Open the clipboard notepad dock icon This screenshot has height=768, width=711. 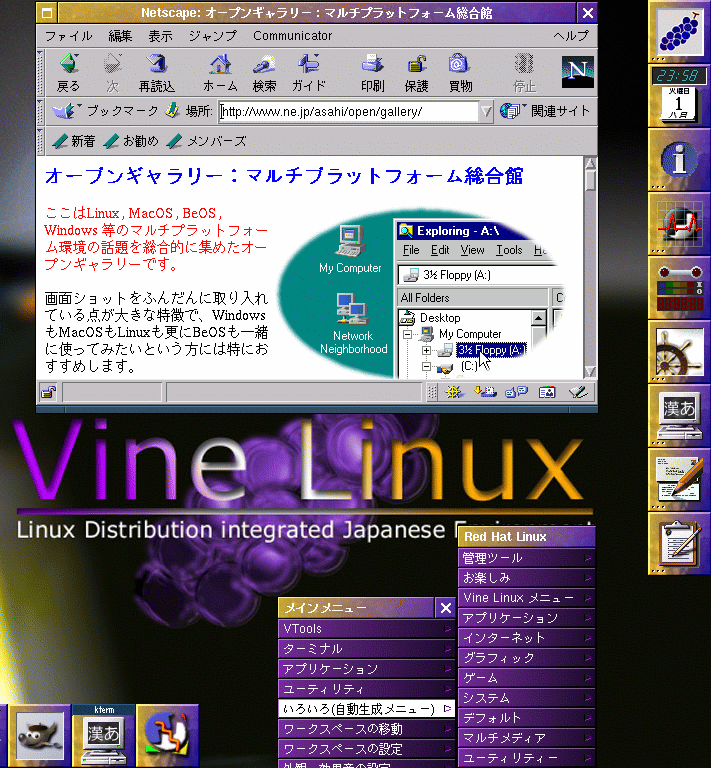tap(679, 544)
